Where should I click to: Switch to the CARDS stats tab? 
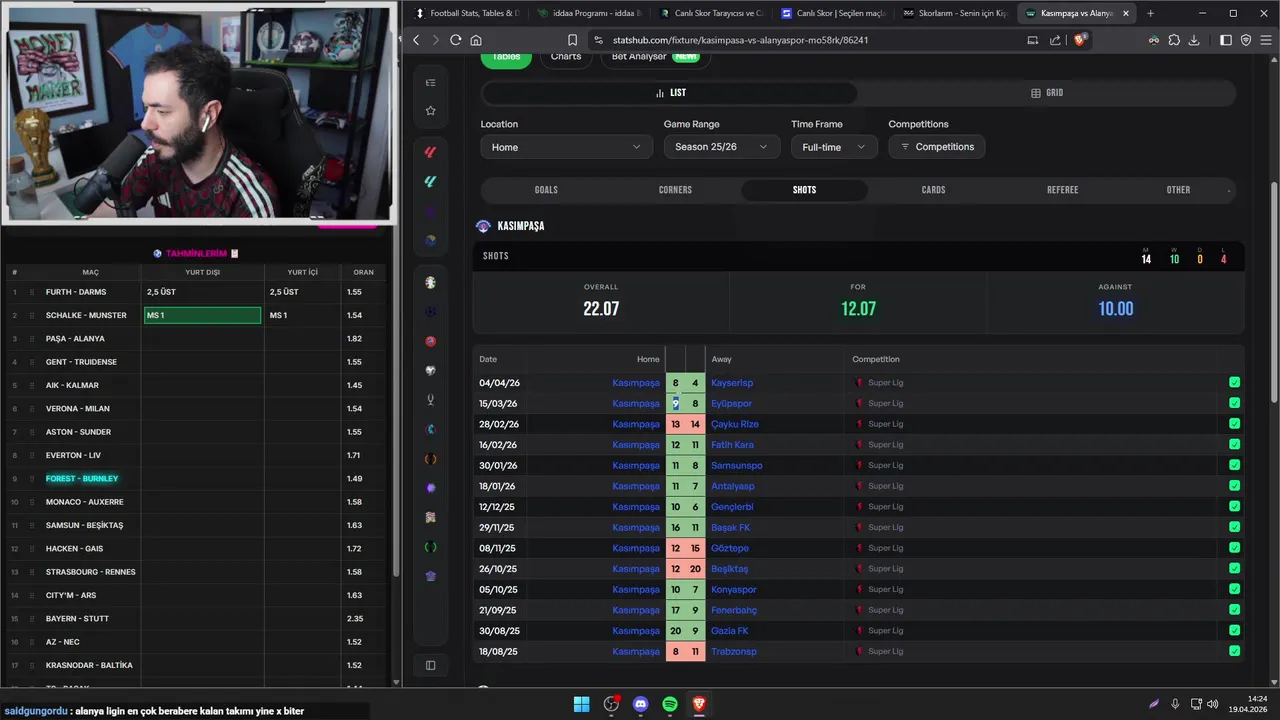click(933, 190)
